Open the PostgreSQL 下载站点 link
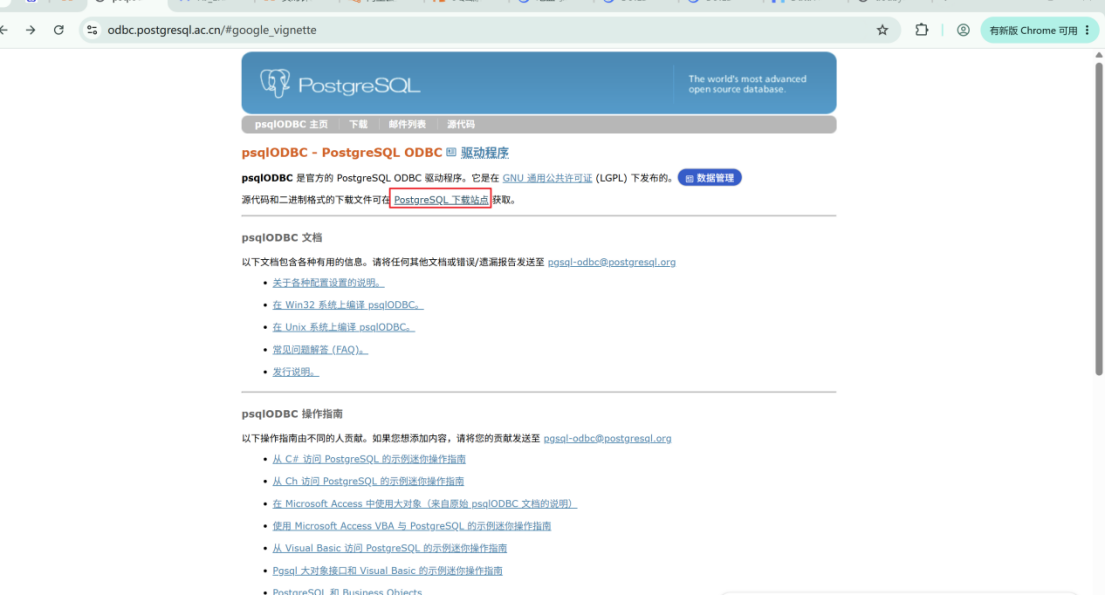This screenshot has width=1106, height=595. (441, 200)
